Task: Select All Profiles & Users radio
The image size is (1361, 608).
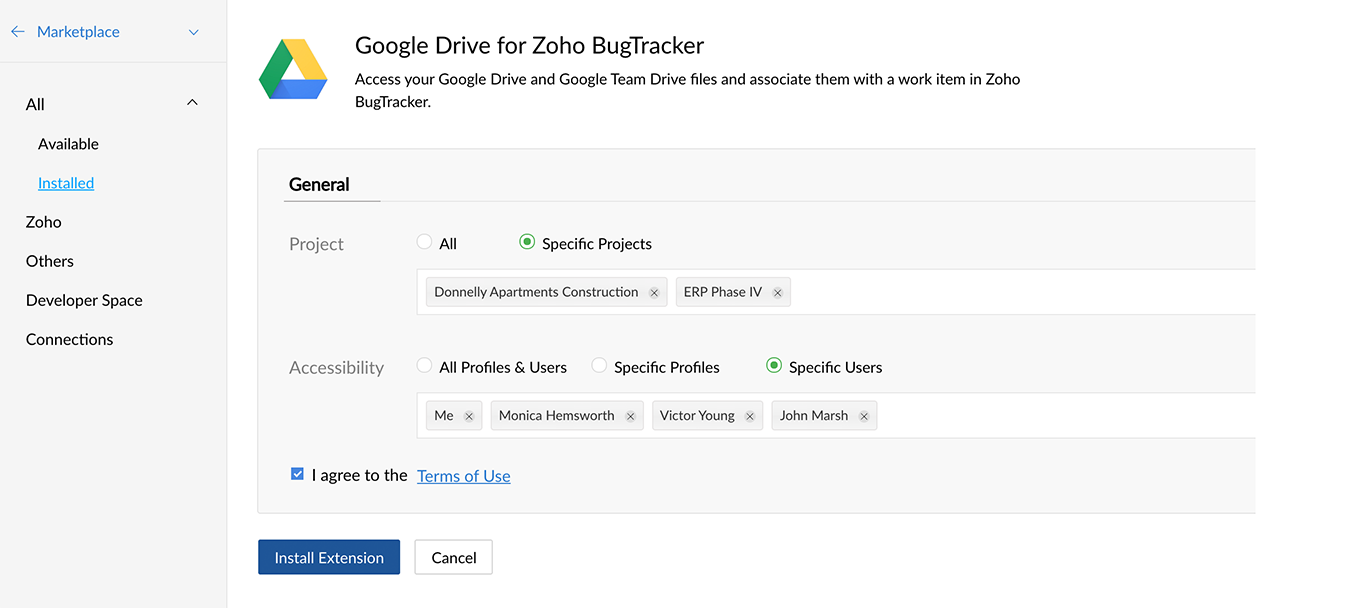Action: pyautogui.click(x=424, y=366)
